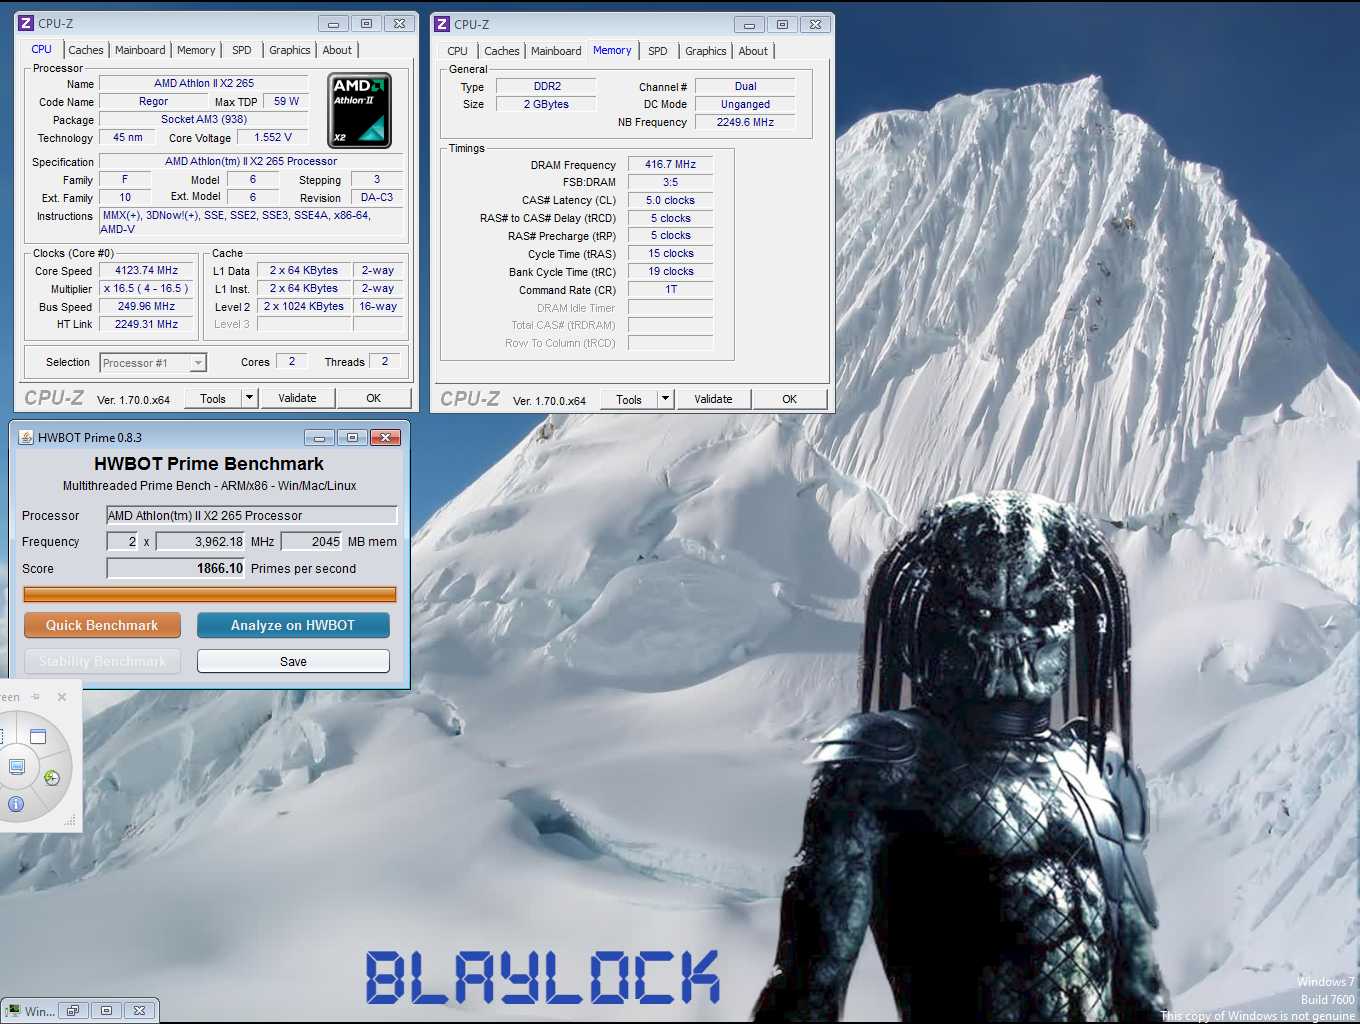Click the memory Type value DDR2
This screenshot has width=1360, height=1024.
coord(546,86)
